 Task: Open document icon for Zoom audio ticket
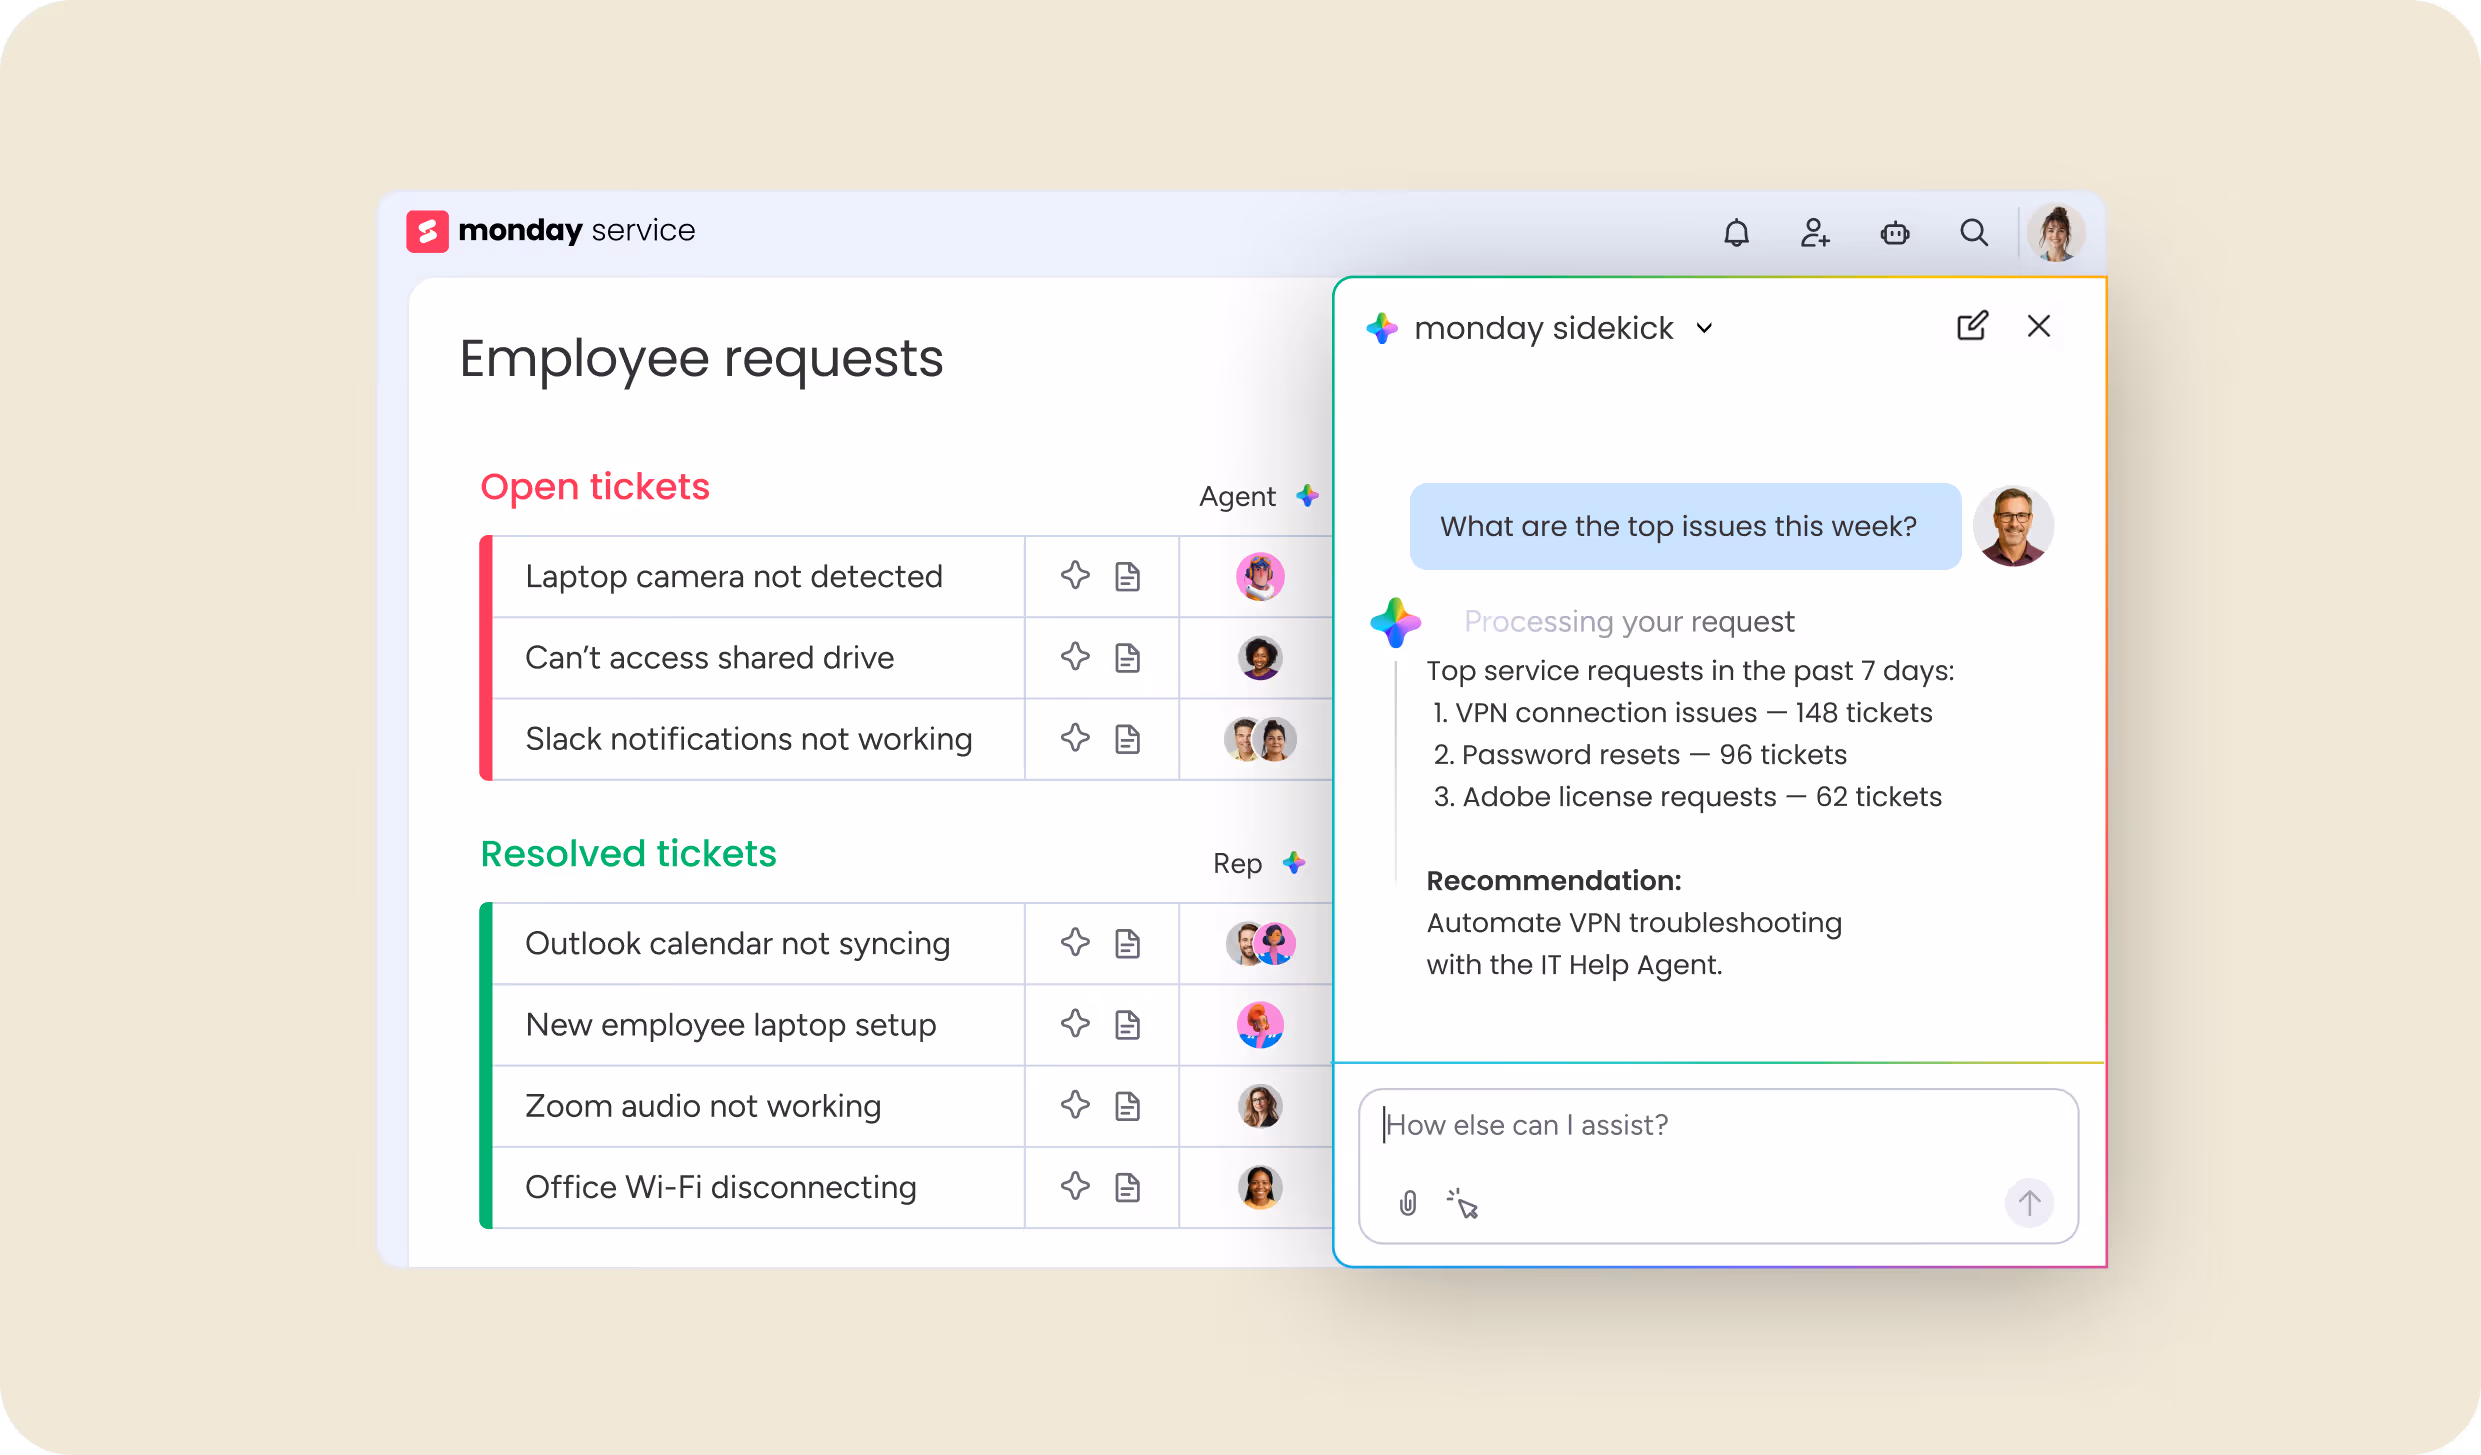1127,1106
